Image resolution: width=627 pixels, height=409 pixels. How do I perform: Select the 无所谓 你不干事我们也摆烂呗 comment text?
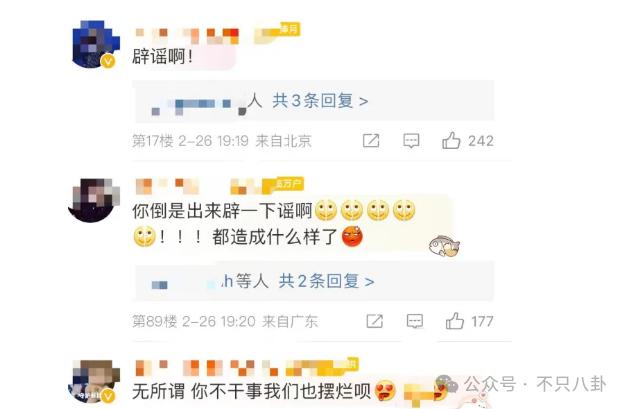tap(252, 391)
